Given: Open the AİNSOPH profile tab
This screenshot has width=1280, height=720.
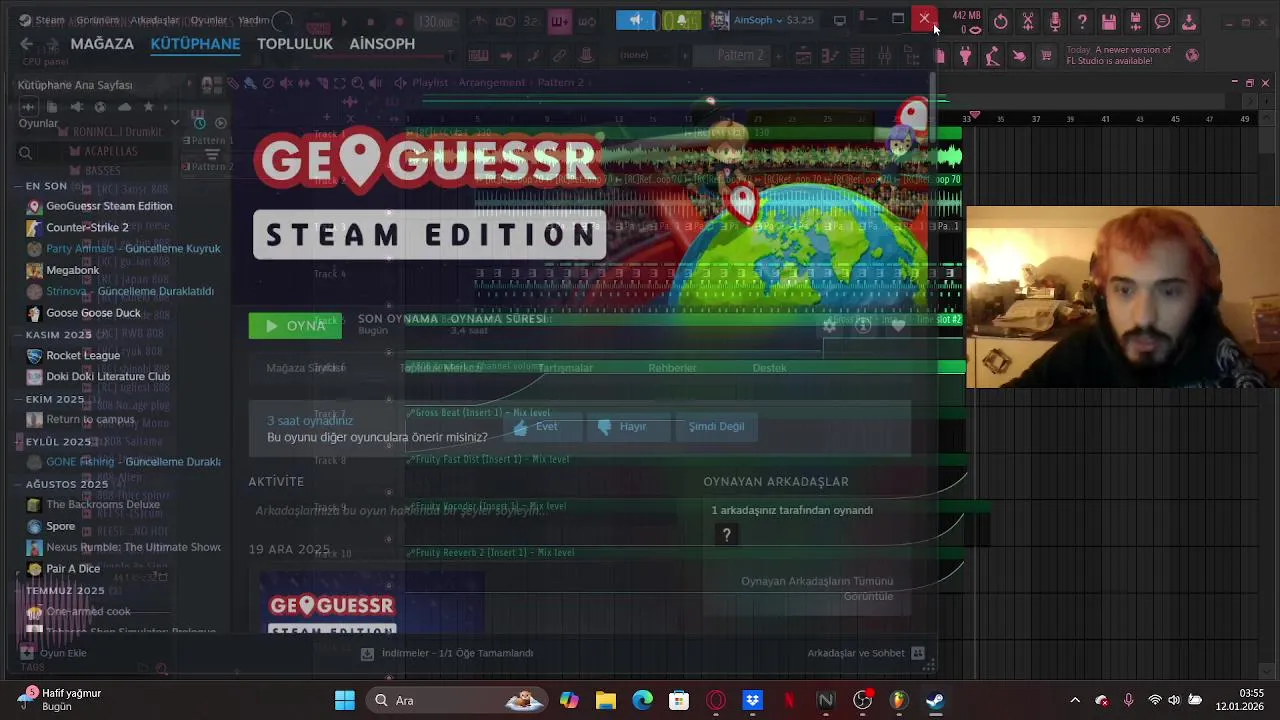Looking at the screenshot, I should [382, 44].
